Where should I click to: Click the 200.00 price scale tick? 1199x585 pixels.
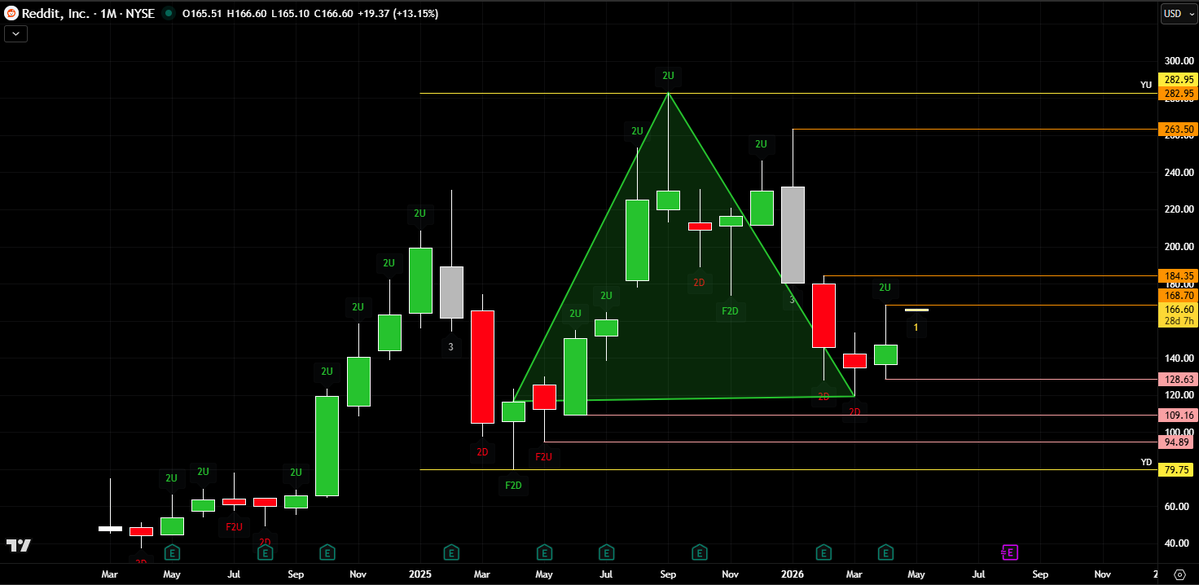[x=1177, y=246]
